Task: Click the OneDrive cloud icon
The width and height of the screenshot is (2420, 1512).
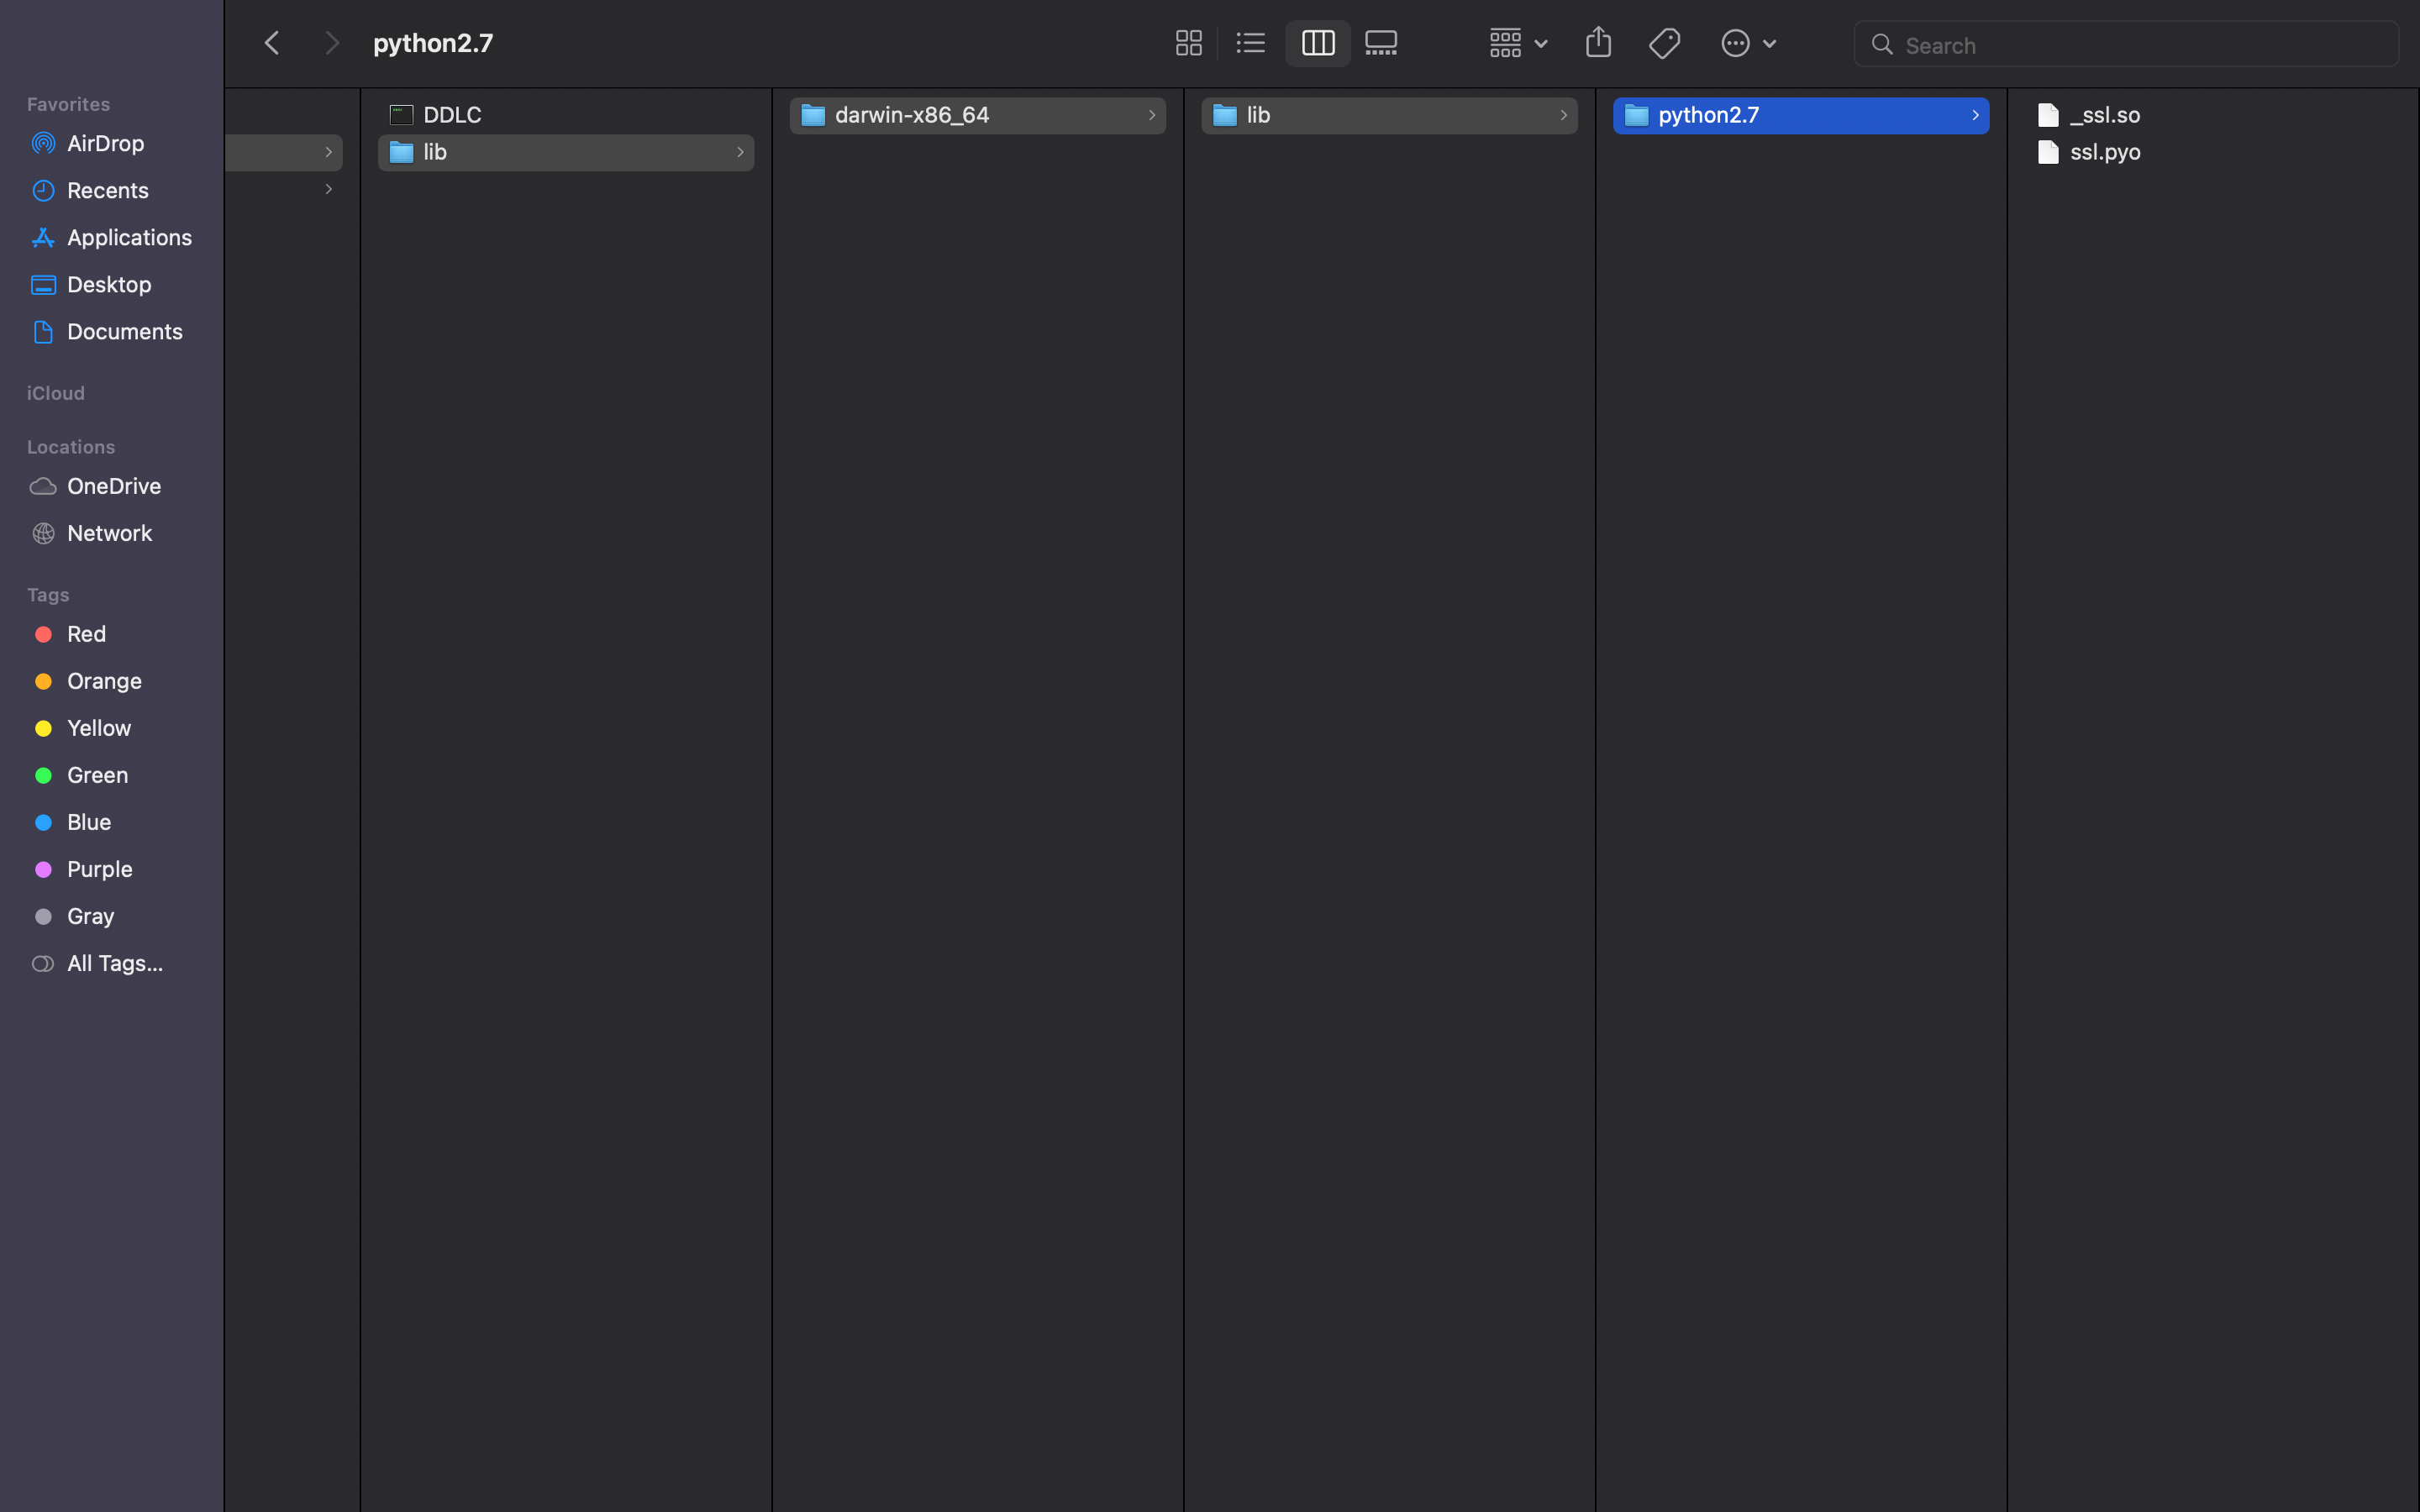Action: point(43,486)
